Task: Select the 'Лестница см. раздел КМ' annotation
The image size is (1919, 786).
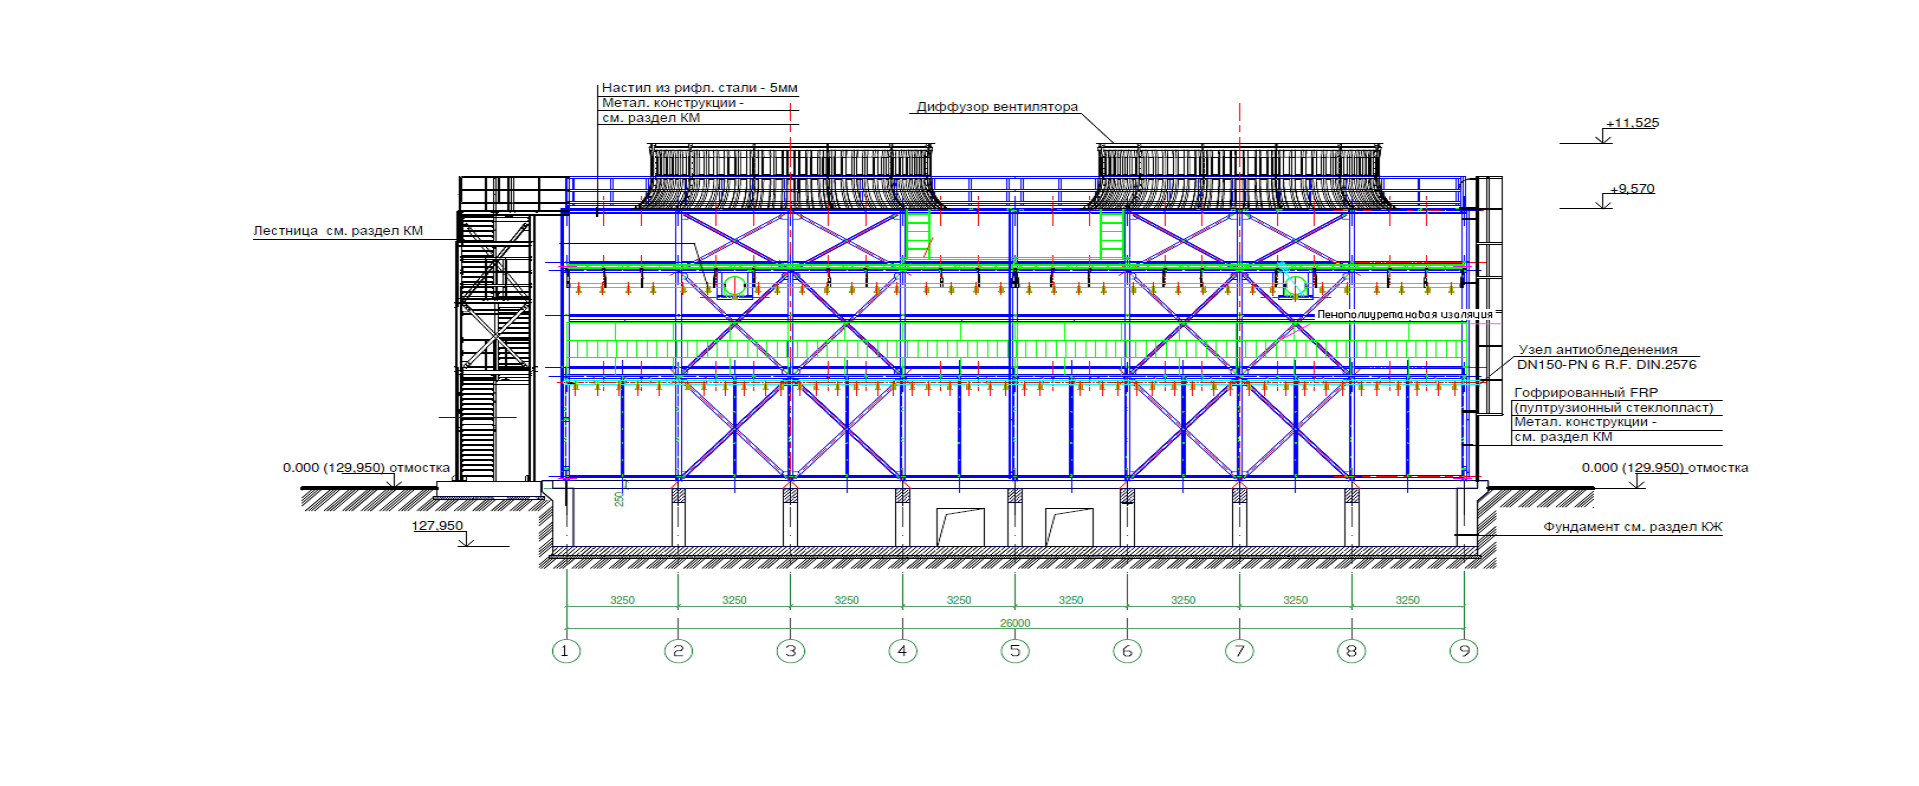Action: coord(338,231)
